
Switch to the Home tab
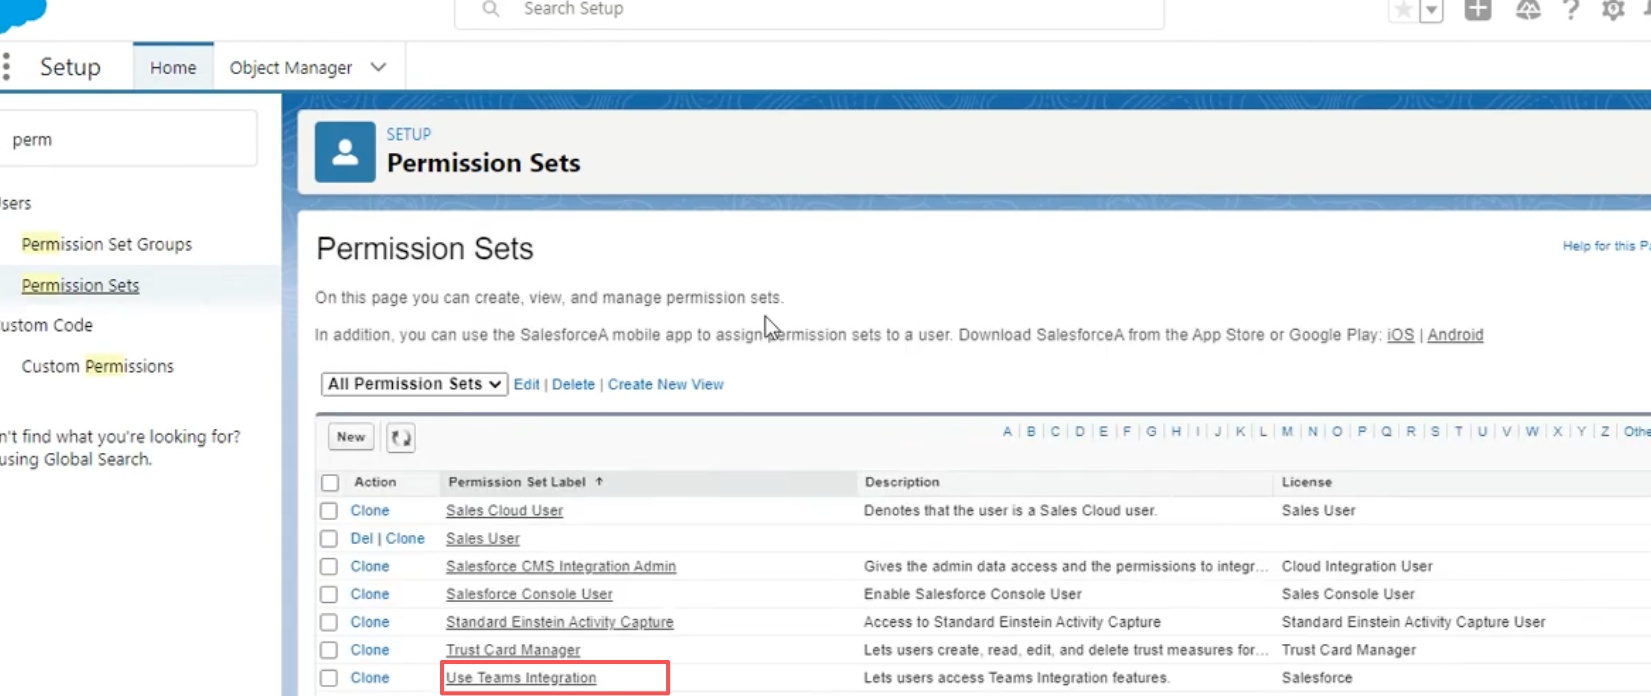173,67
